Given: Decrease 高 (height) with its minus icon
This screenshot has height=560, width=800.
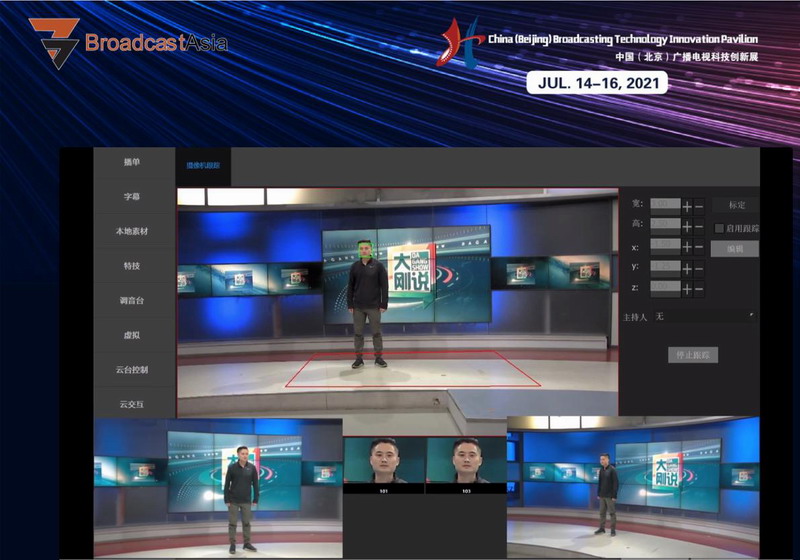Looking at the screenshot, I should (x=698, y=227).
